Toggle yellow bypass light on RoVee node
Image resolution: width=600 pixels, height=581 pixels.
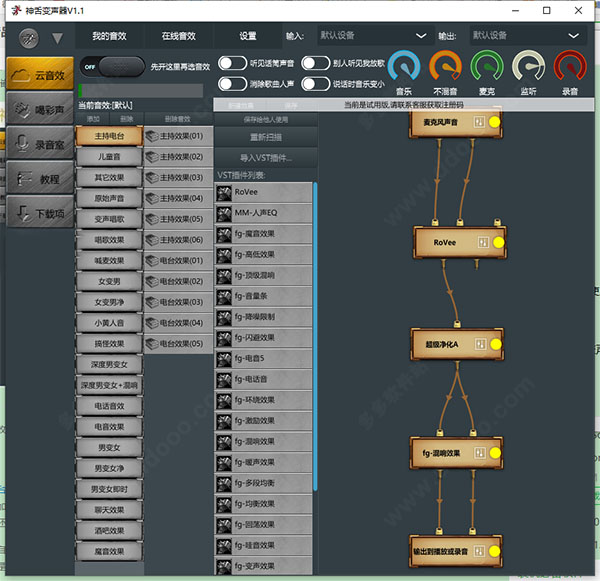click(498, 242)
